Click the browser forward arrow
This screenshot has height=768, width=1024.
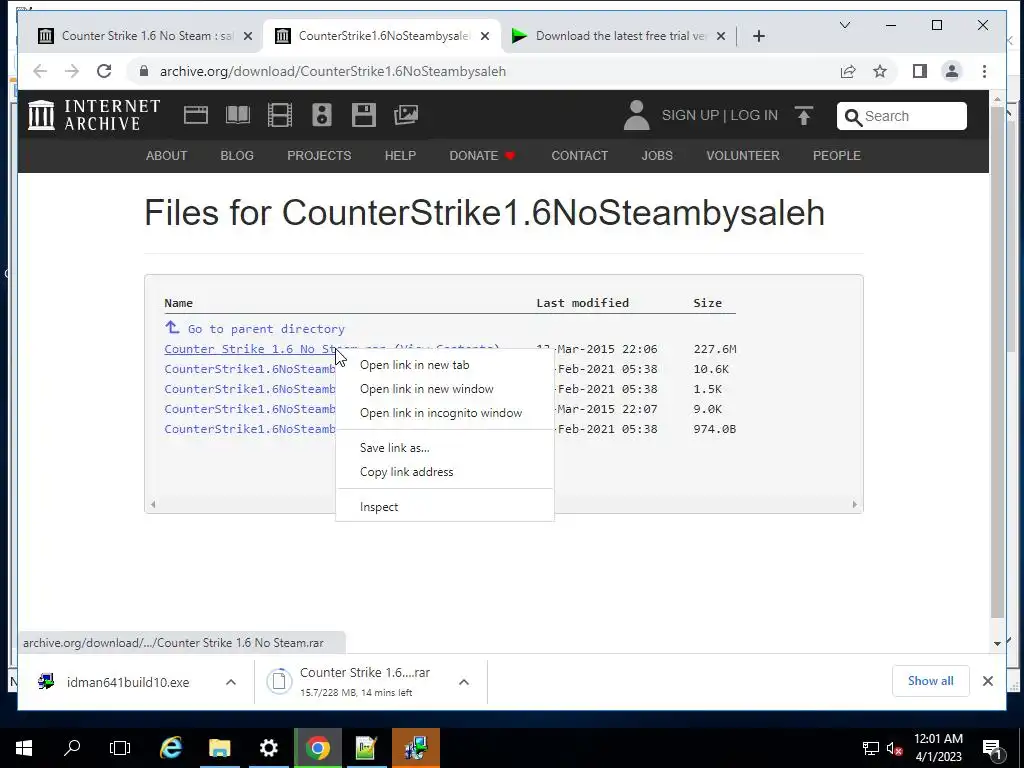[x=72, y=71]
